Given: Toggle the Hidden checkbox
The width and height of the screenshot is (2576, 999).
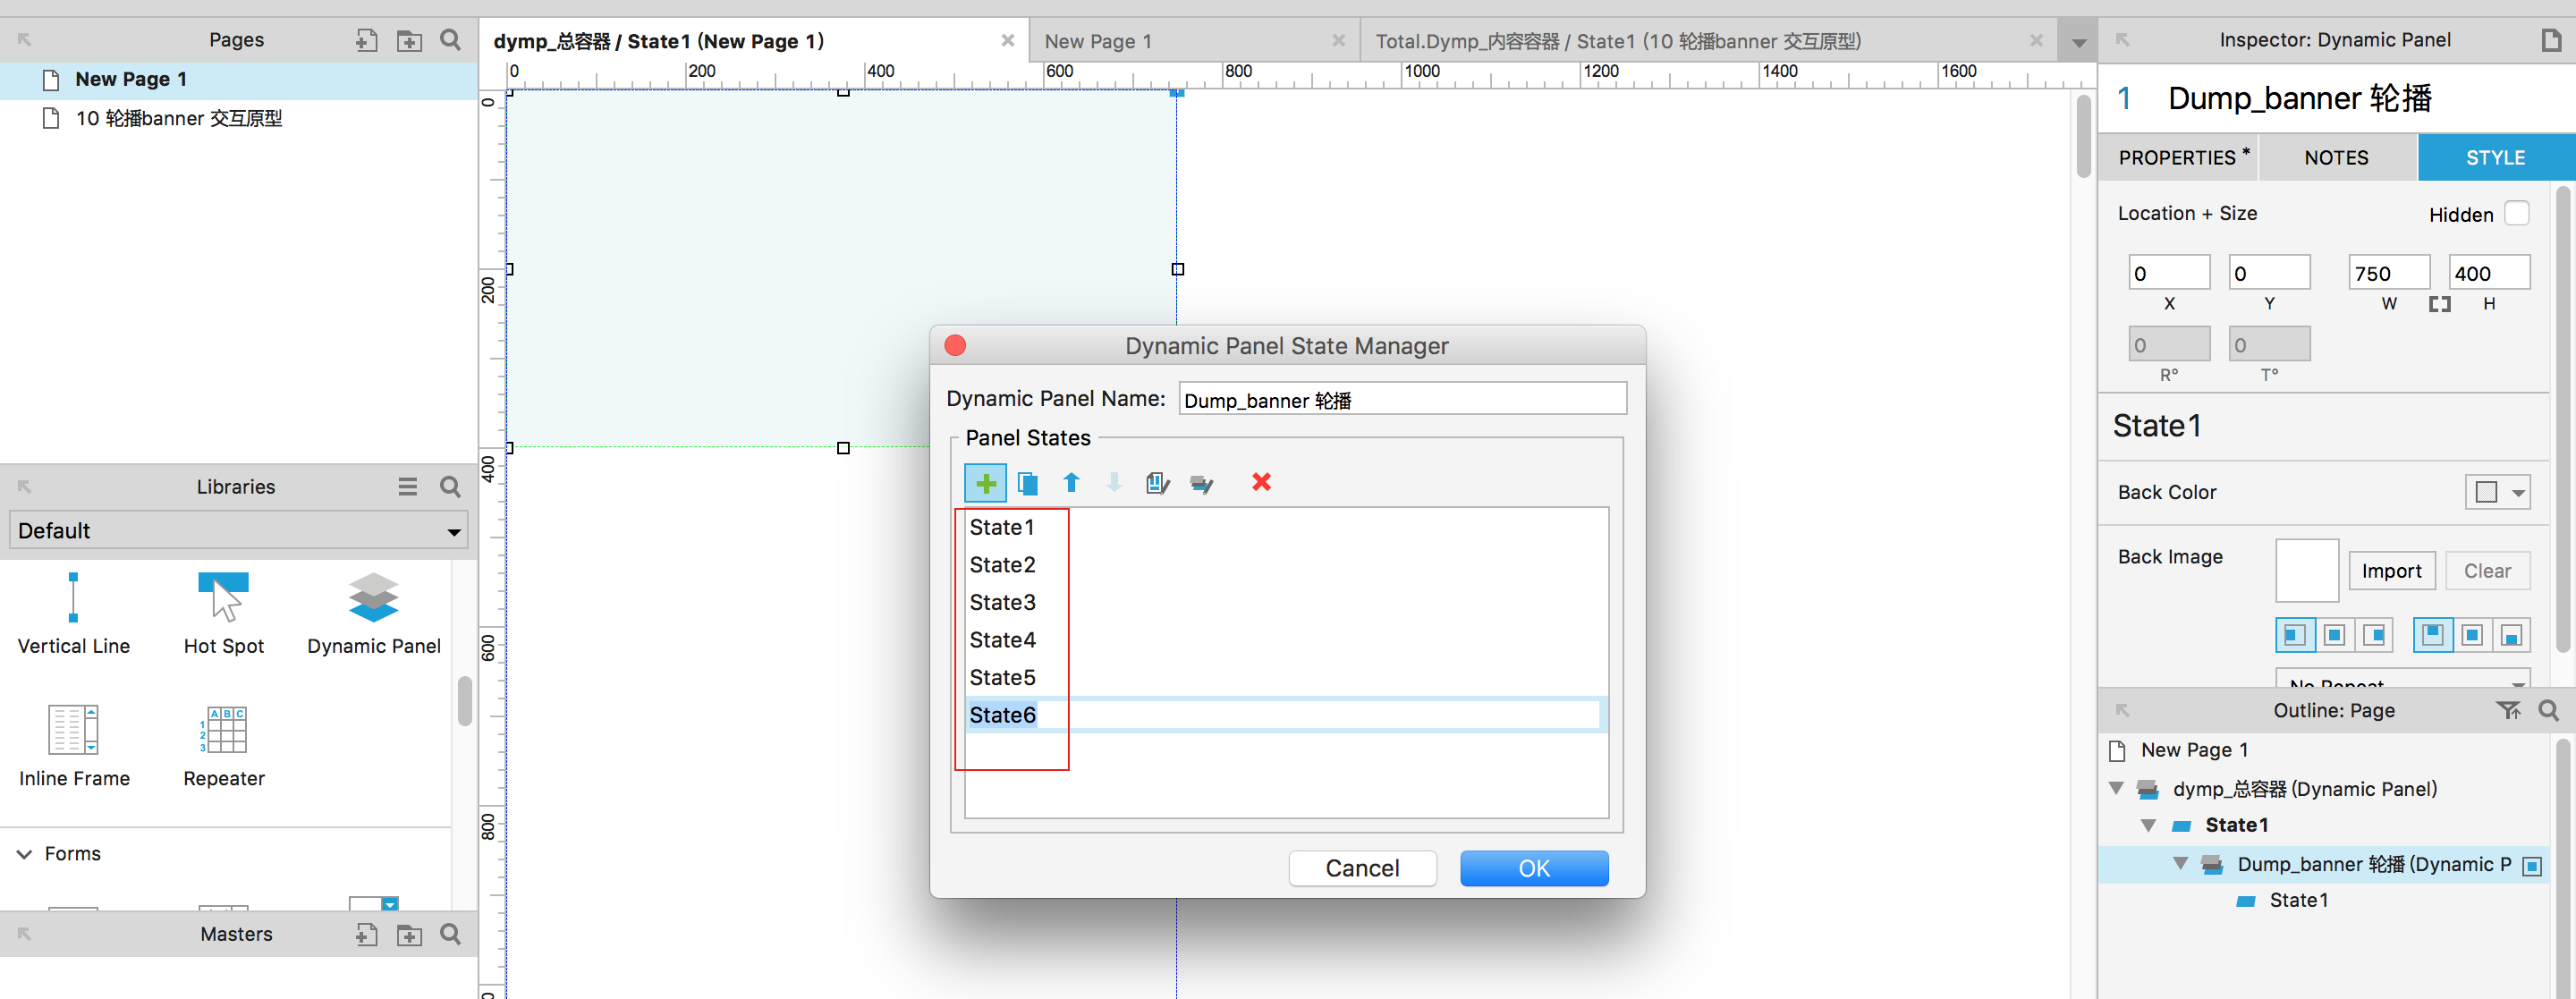Looking at the screenshot, I should click(2516, 214).
